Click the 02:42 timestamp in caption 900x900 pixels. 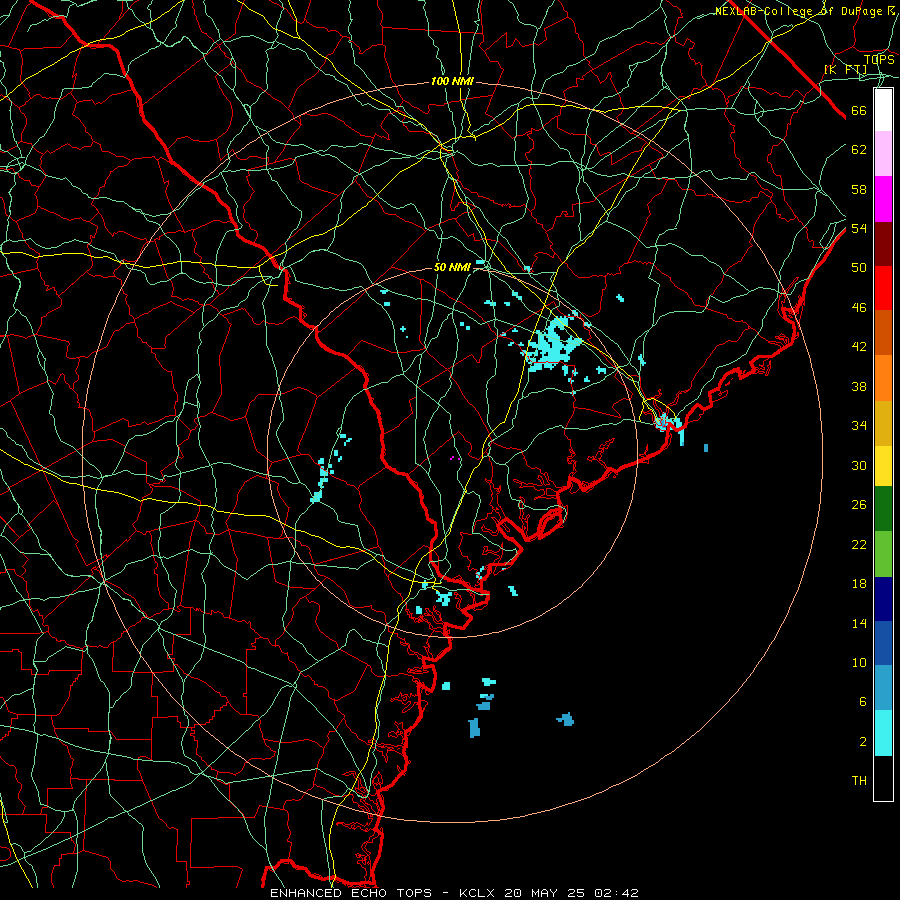coord(616,893)
